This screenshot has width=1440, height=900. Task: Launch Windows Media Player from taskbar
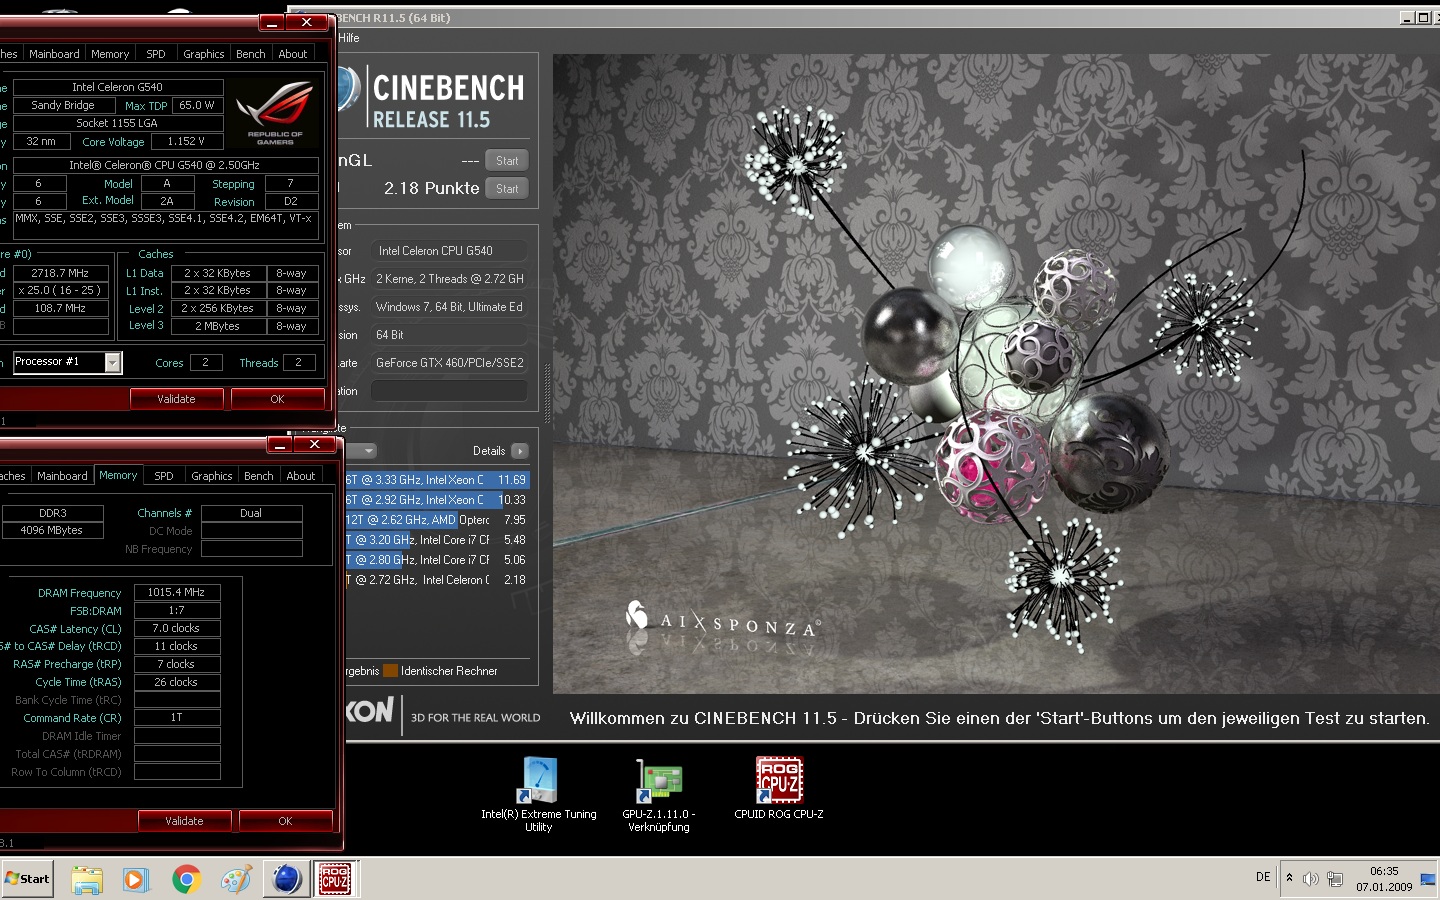[x=135, y=879]
